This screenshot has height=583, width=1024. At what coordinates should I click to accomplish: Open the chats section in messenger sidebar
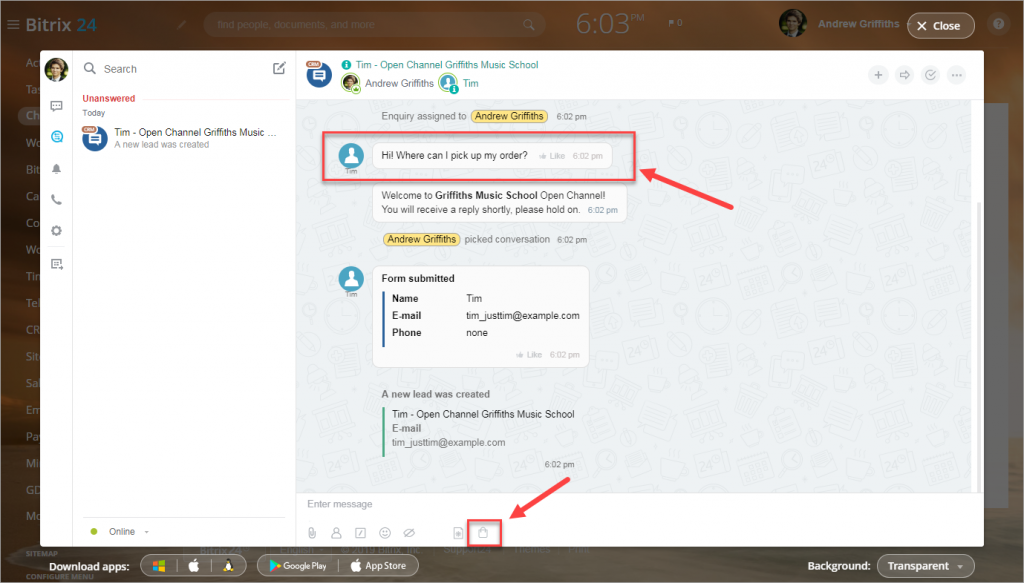[x=57, y=106]
